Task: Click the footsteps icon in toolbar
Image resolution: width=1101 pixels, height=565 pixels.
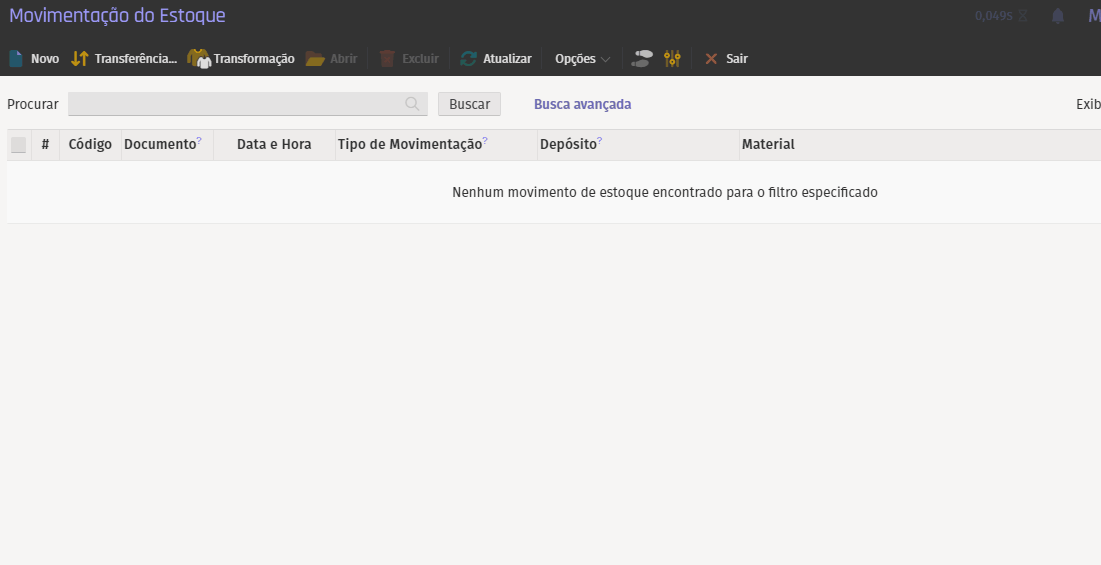Action: coord(642,59)
